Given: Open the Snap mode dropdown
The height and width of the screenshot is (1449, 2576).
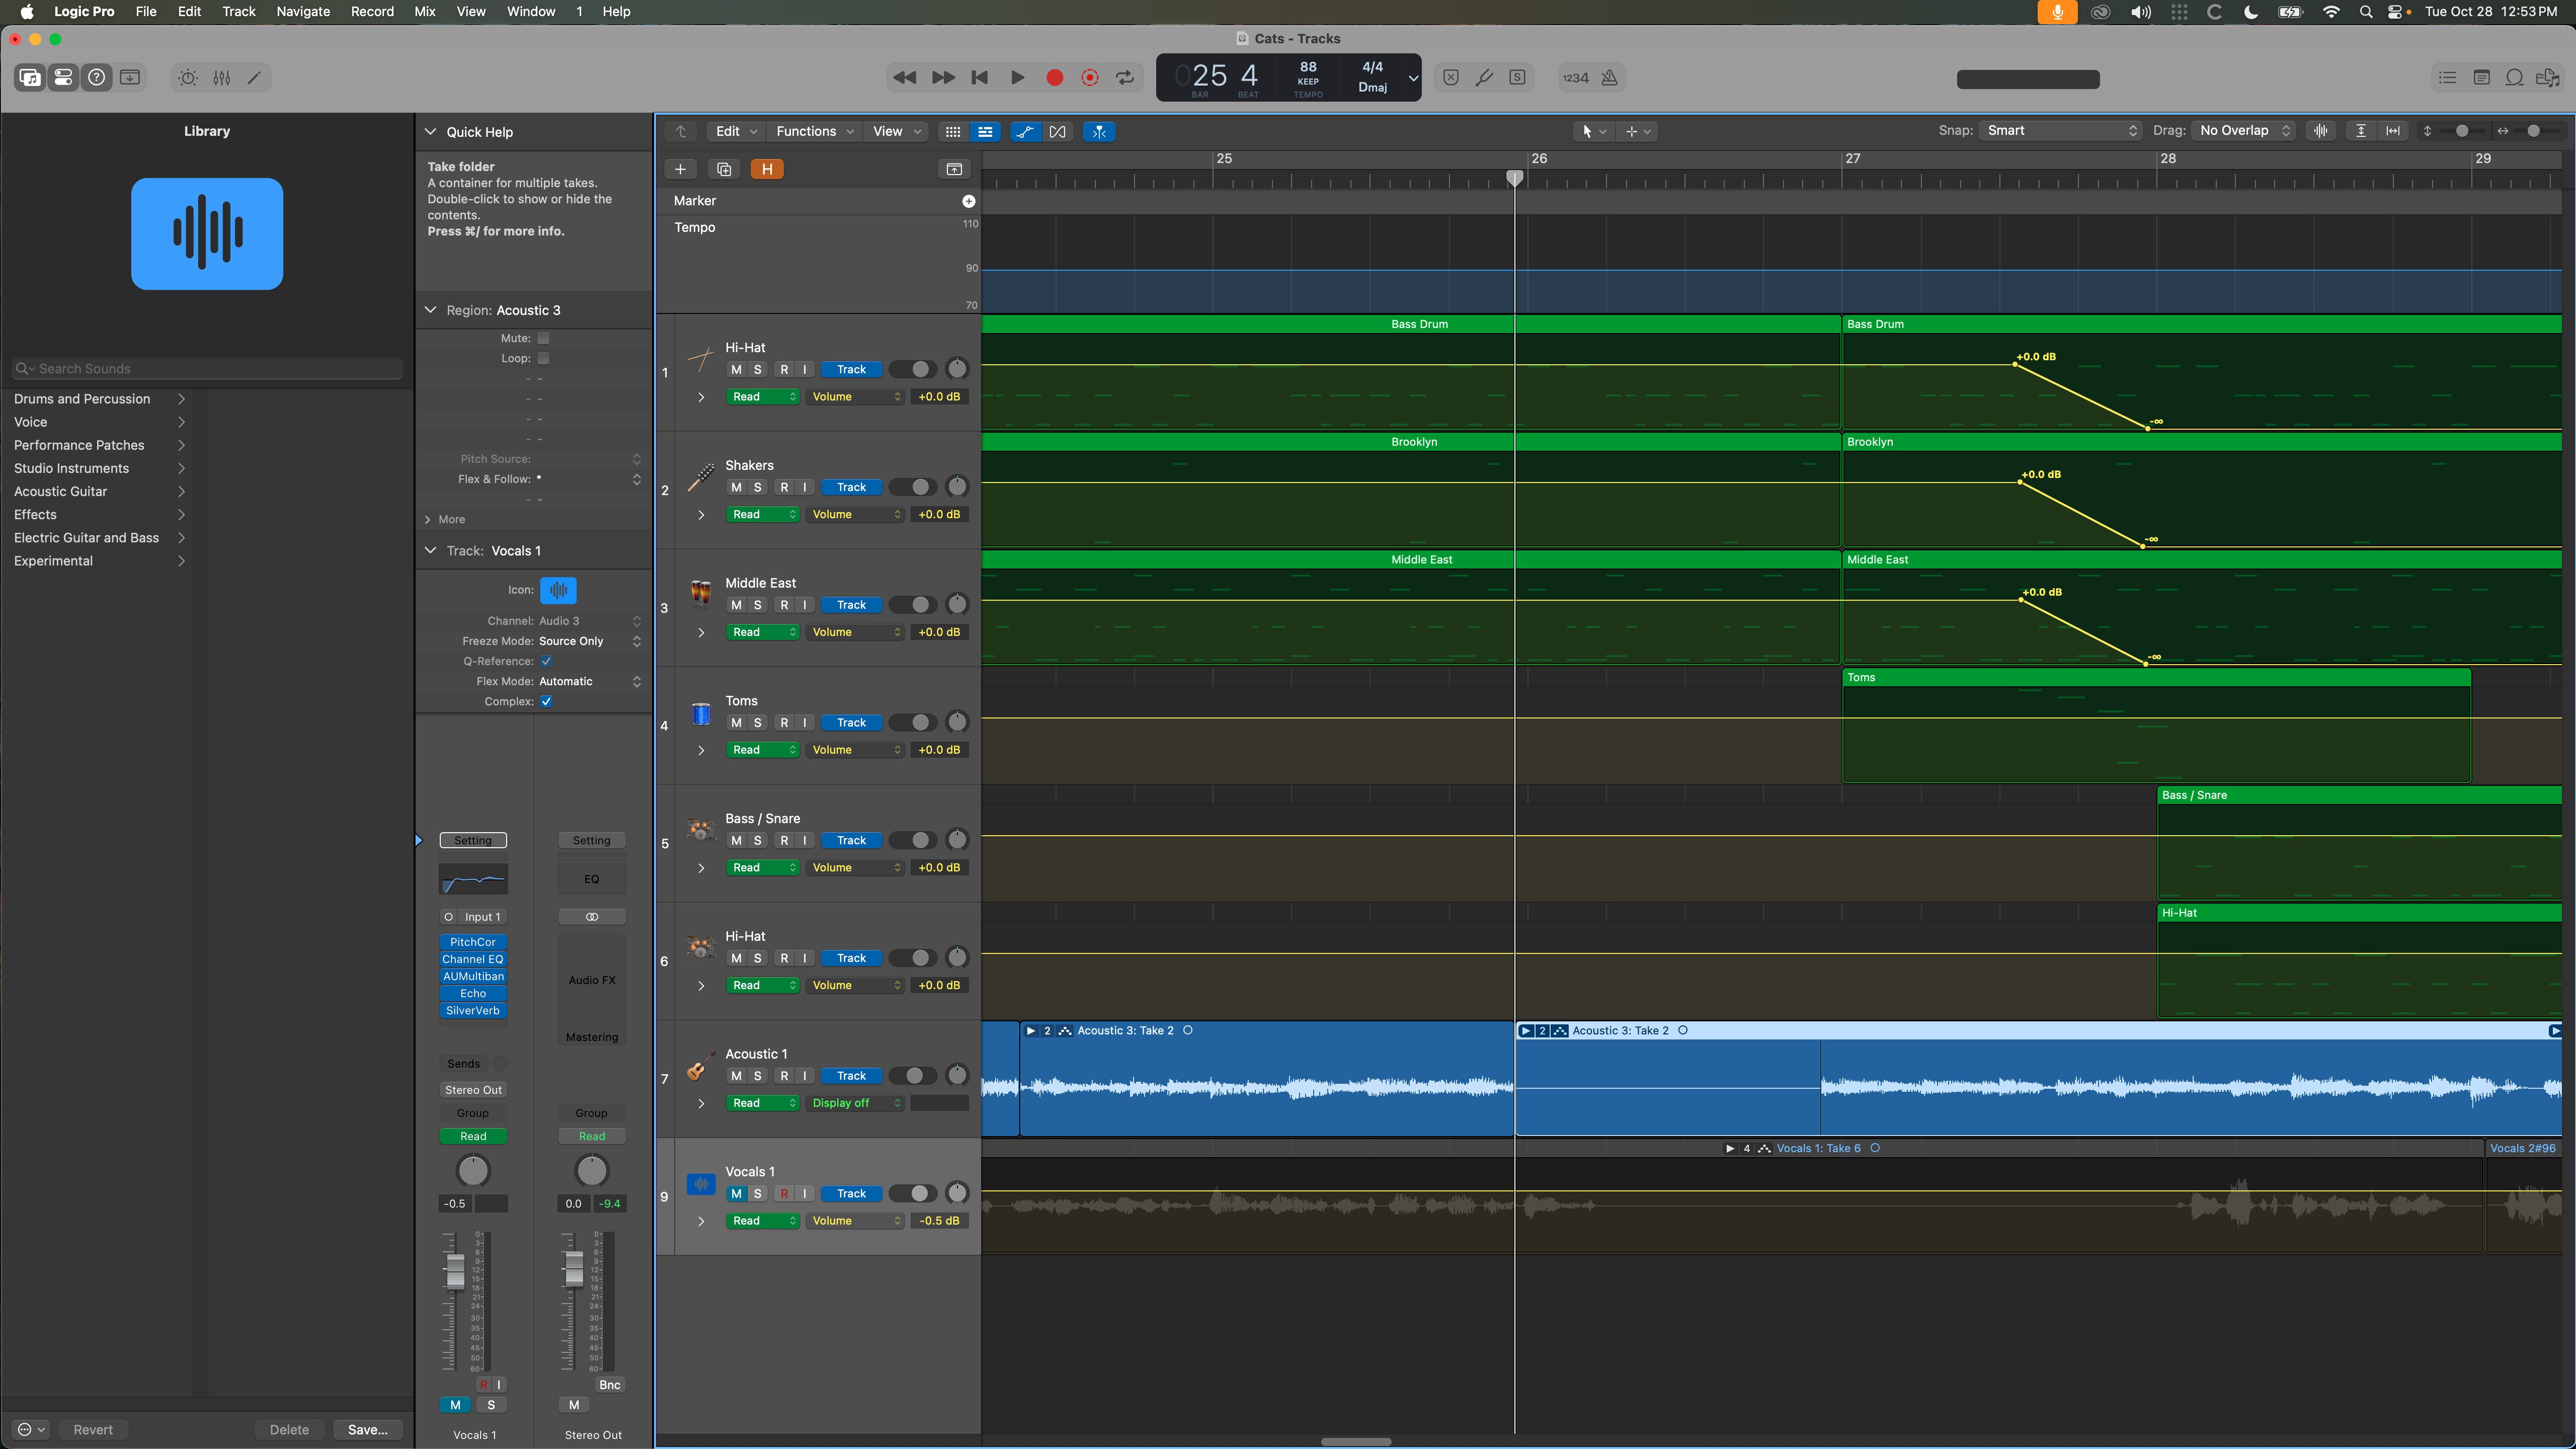Looking at the screenshot, I should pyautogui.click(x=2060, y=131).
